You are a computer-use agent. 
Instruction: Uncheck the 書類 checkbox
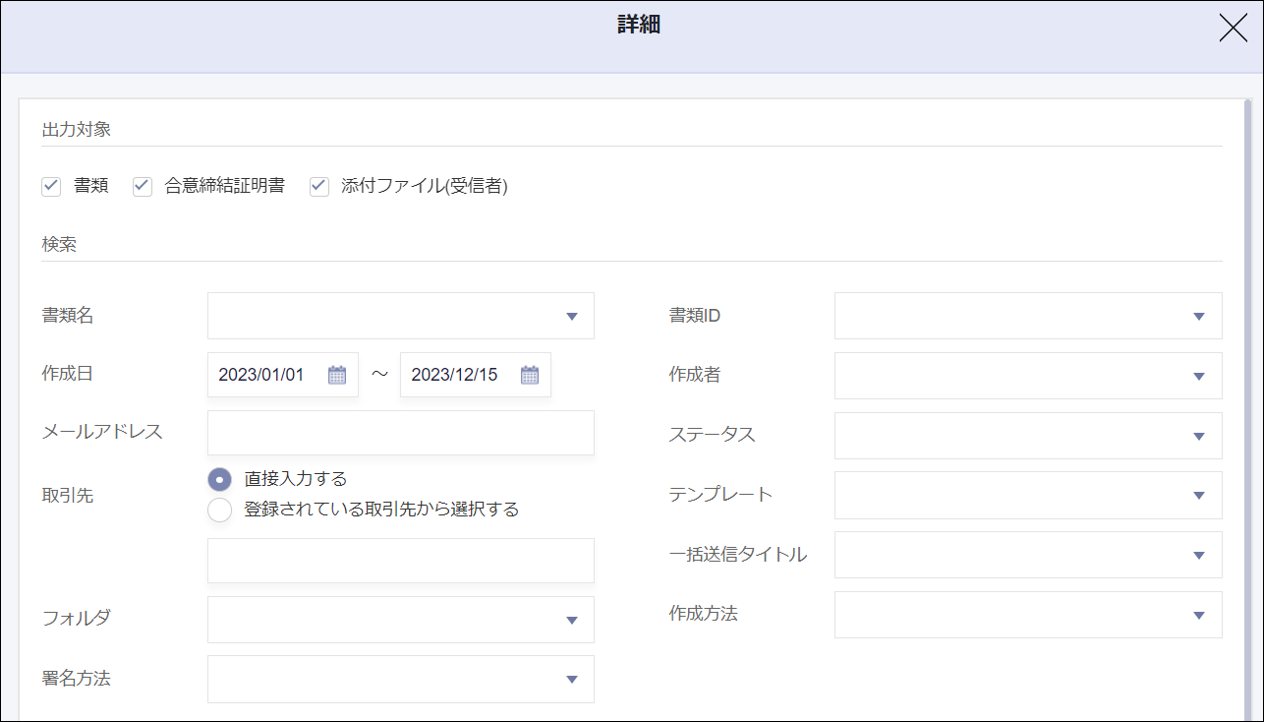[51, 186]
